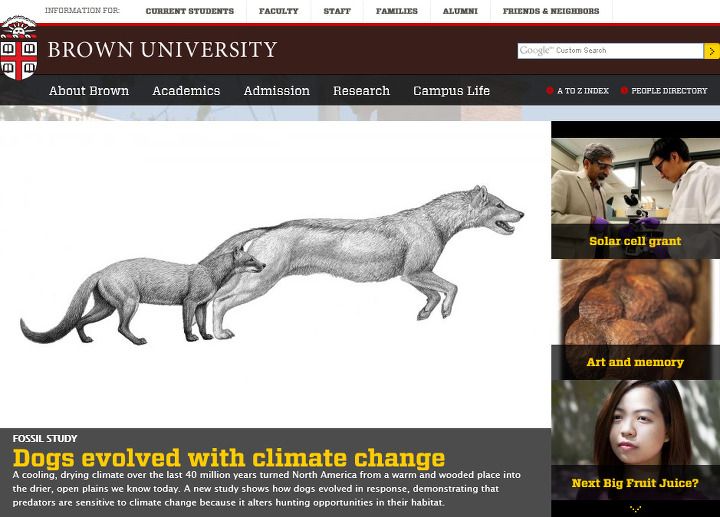The height and width of the screenshot is (517, 720).
Task: Open the Current Students information page
Action: point(190,11)
